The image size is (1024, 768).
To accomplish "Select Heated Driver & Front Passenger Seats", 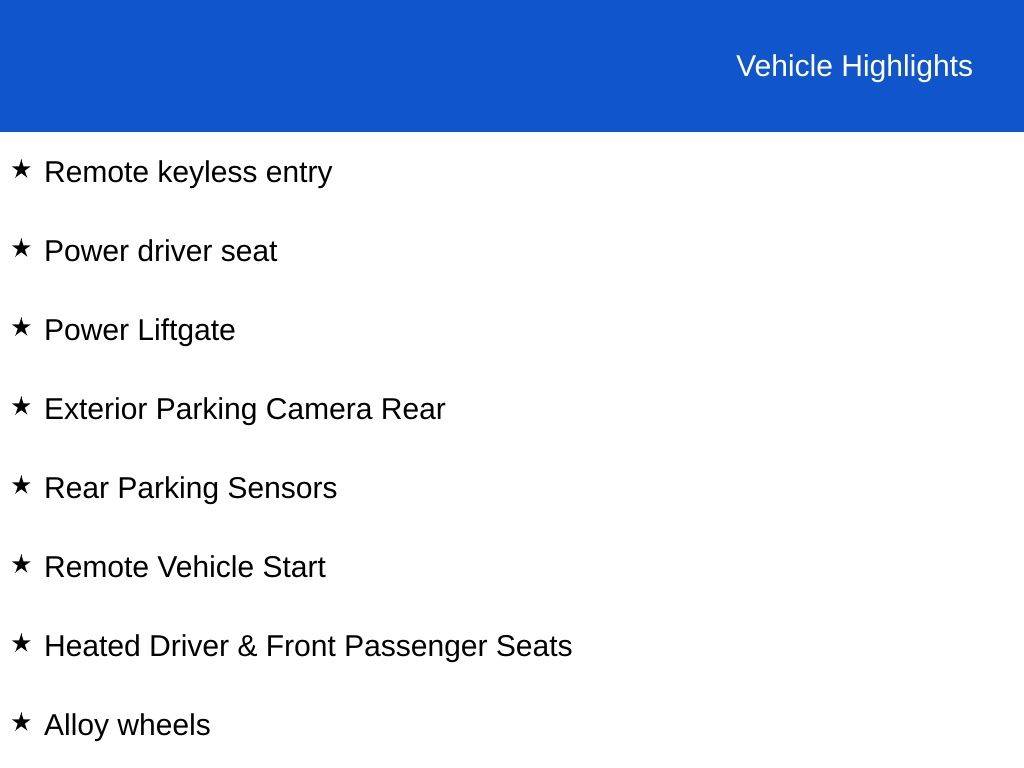I will click(x=308, y=647).
